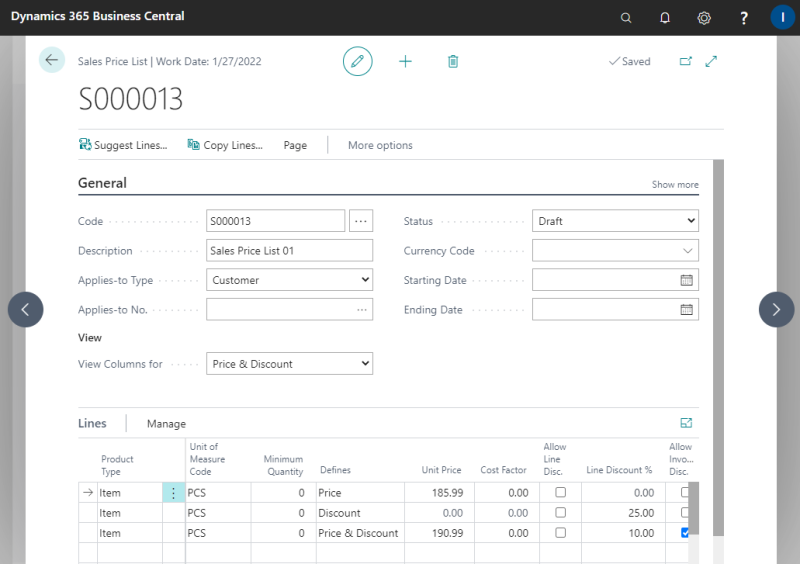Click the page vertical scrollbar
Image resolution: width=800 pixels, height=564 pixels.
coord(718,347)
